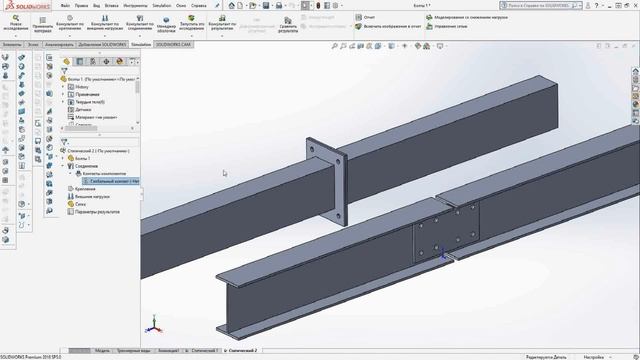Screen dimensions: 640x360
Task: Click the Appearances task pane icon
Action: click(636, 104)
